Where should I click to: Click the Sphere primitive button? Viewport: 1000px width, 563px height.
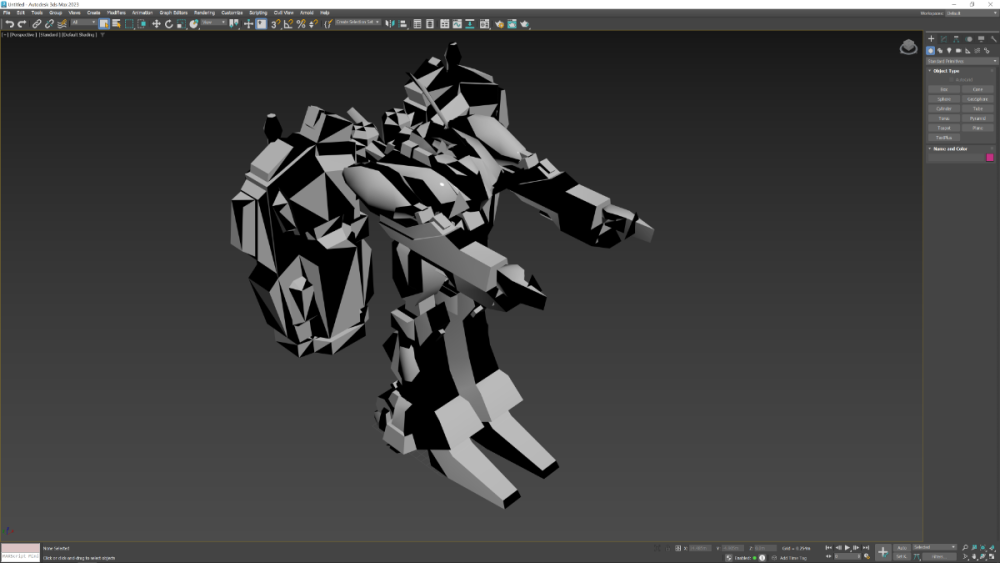944,99
